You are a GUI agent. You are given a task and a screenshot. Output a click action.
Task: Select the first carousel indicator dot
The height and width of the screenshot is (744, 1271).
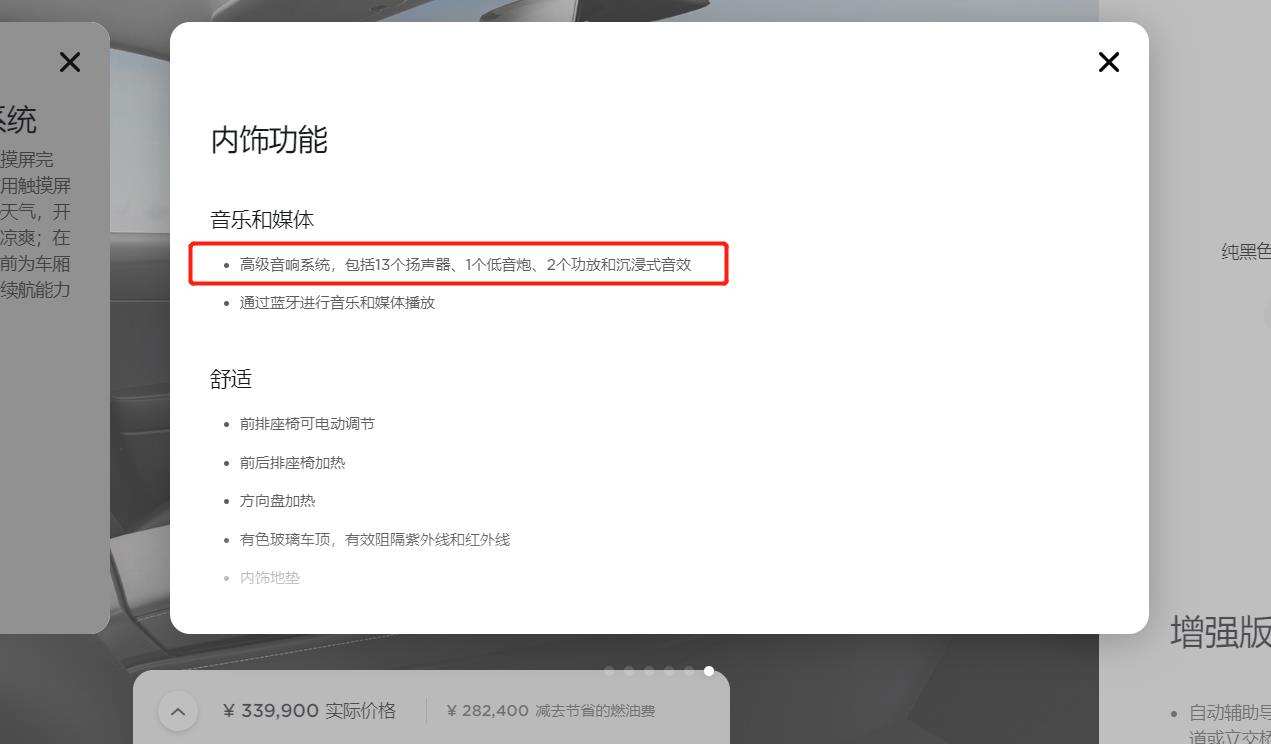coord(609,671)
